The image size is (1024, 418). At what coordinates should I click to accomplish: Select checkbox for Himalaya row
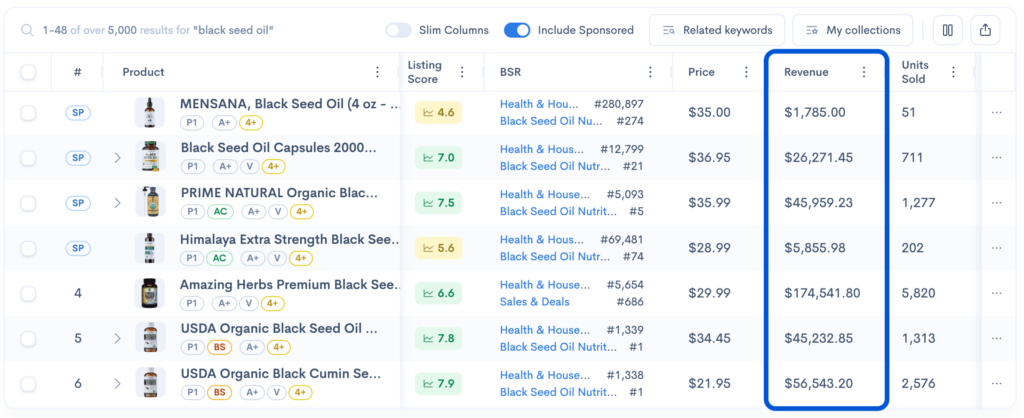[28, 248]
